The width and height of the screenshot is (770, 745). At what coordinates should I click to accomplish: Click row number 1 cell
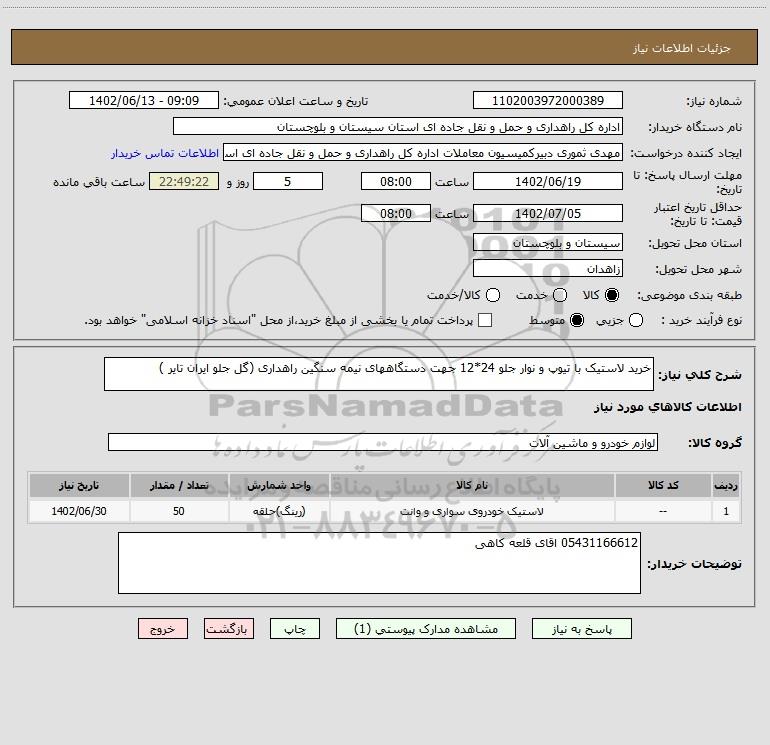click(726, 511)
